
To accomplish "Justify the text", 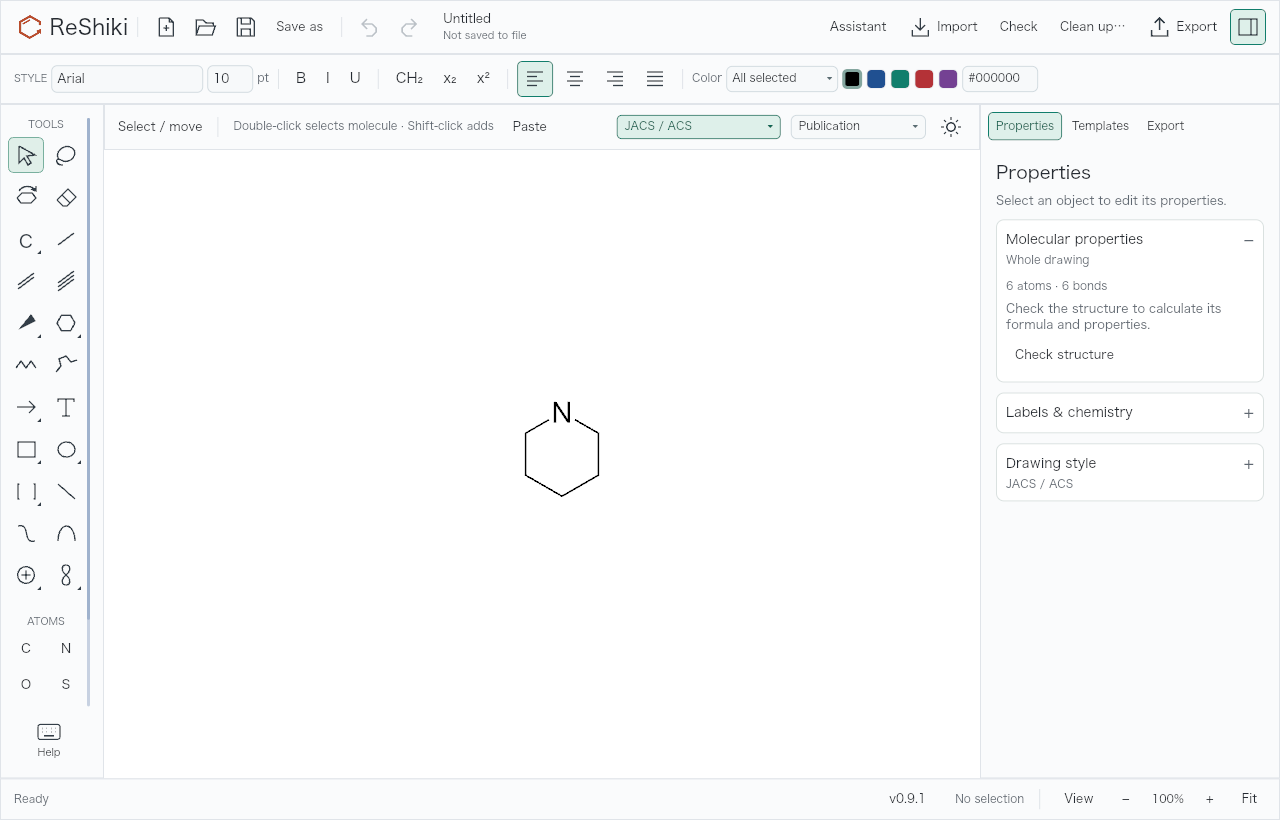I will click(x=655, y=79).
